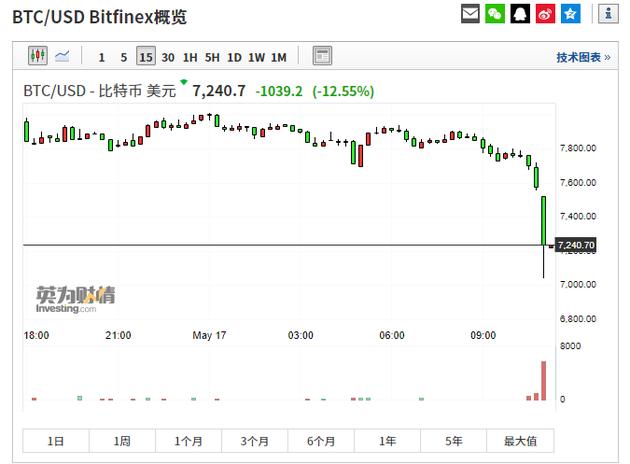630x464 pixels.
Task: Click the 03:00 time axis label
Action: pos(301,335)
